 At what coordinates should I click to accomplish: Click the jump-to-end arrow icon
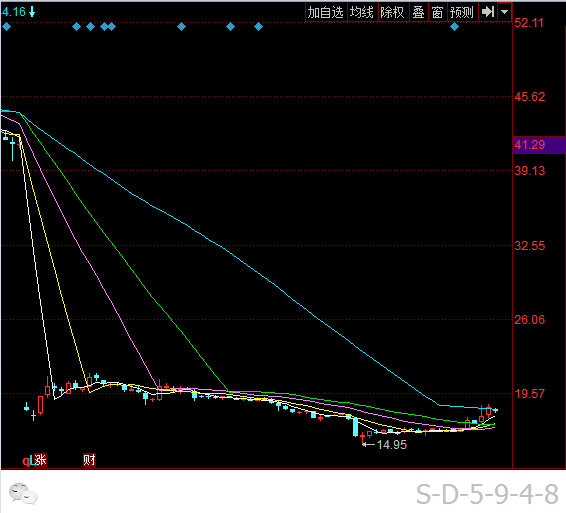488,12
